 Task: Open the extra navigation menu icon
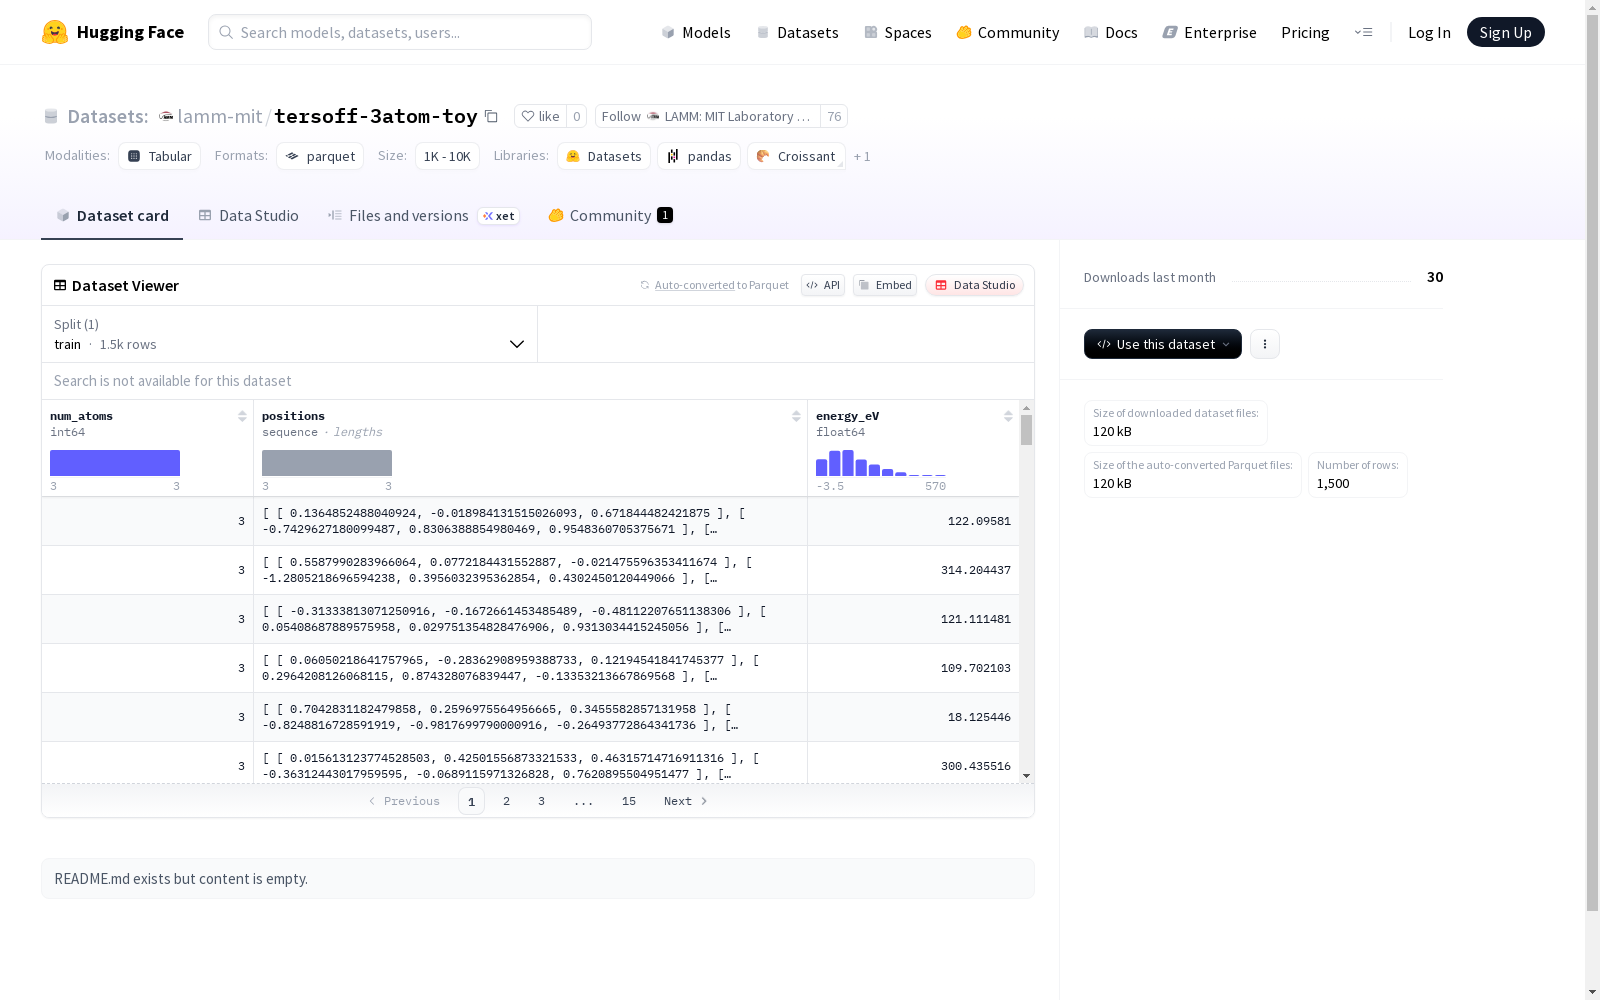(x=1363, y=32)
